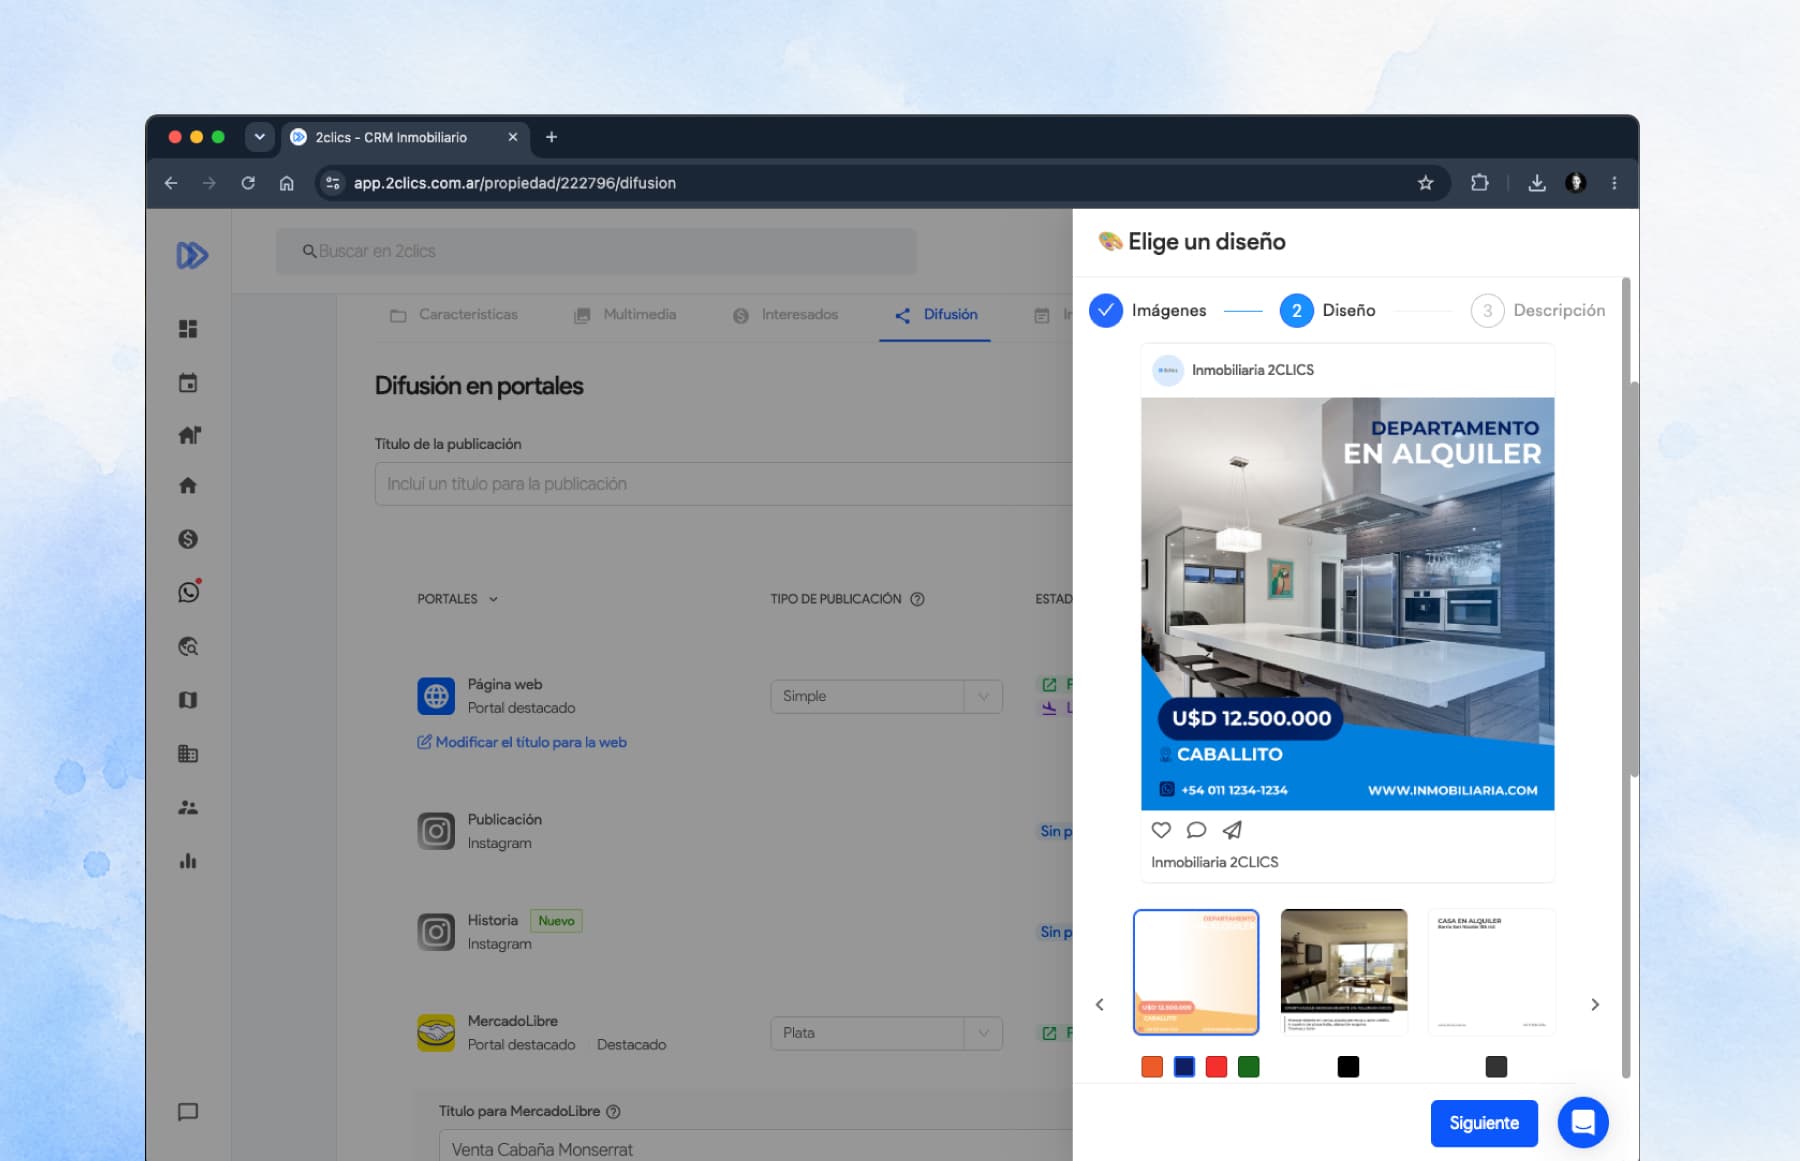Open the building icon in the sidebar
Image resolution: width=1800 pixels, height=1161 pixels.
188,753
